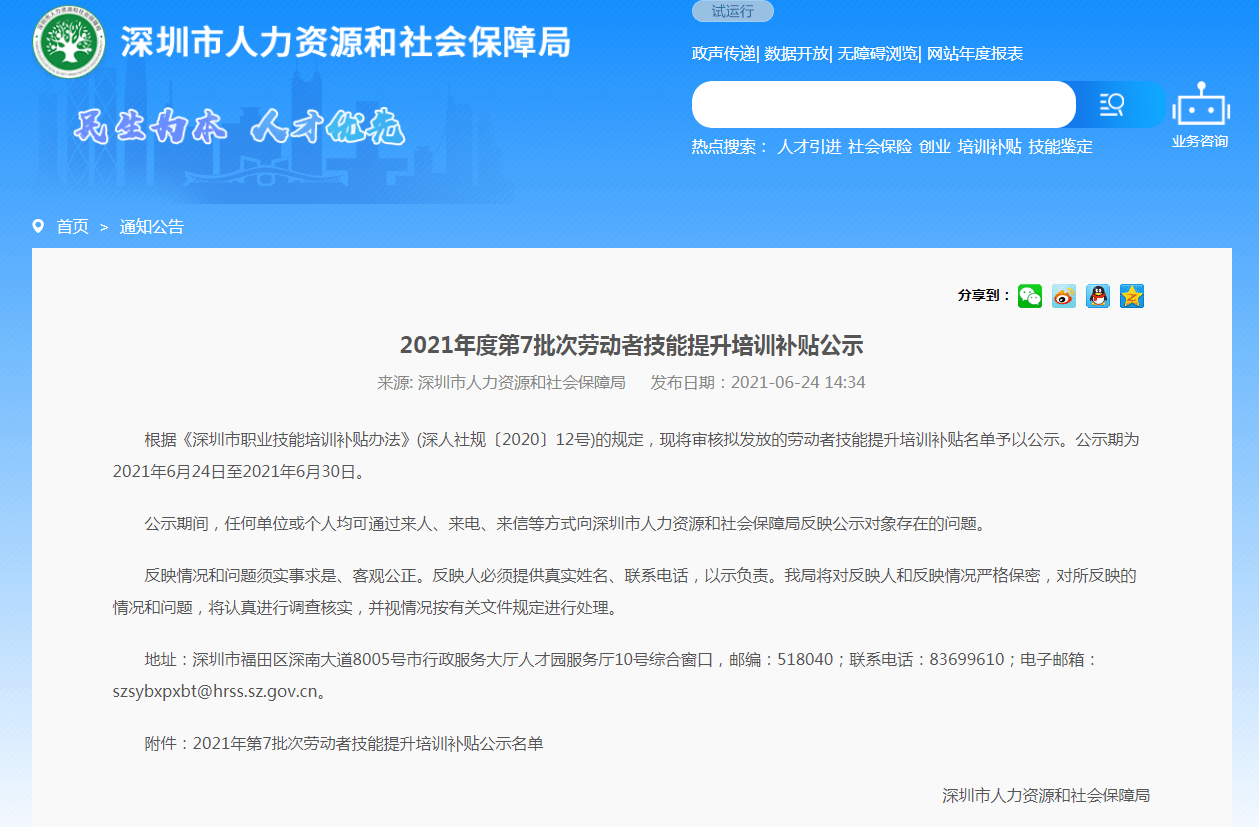Click the bureau tree logo emblem

pos(69,41)
